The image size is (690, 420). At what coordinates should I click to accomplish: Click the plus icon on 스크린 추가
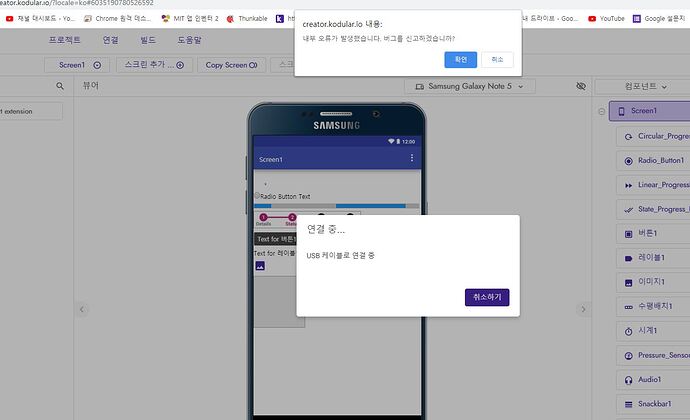tap(180, 65)
